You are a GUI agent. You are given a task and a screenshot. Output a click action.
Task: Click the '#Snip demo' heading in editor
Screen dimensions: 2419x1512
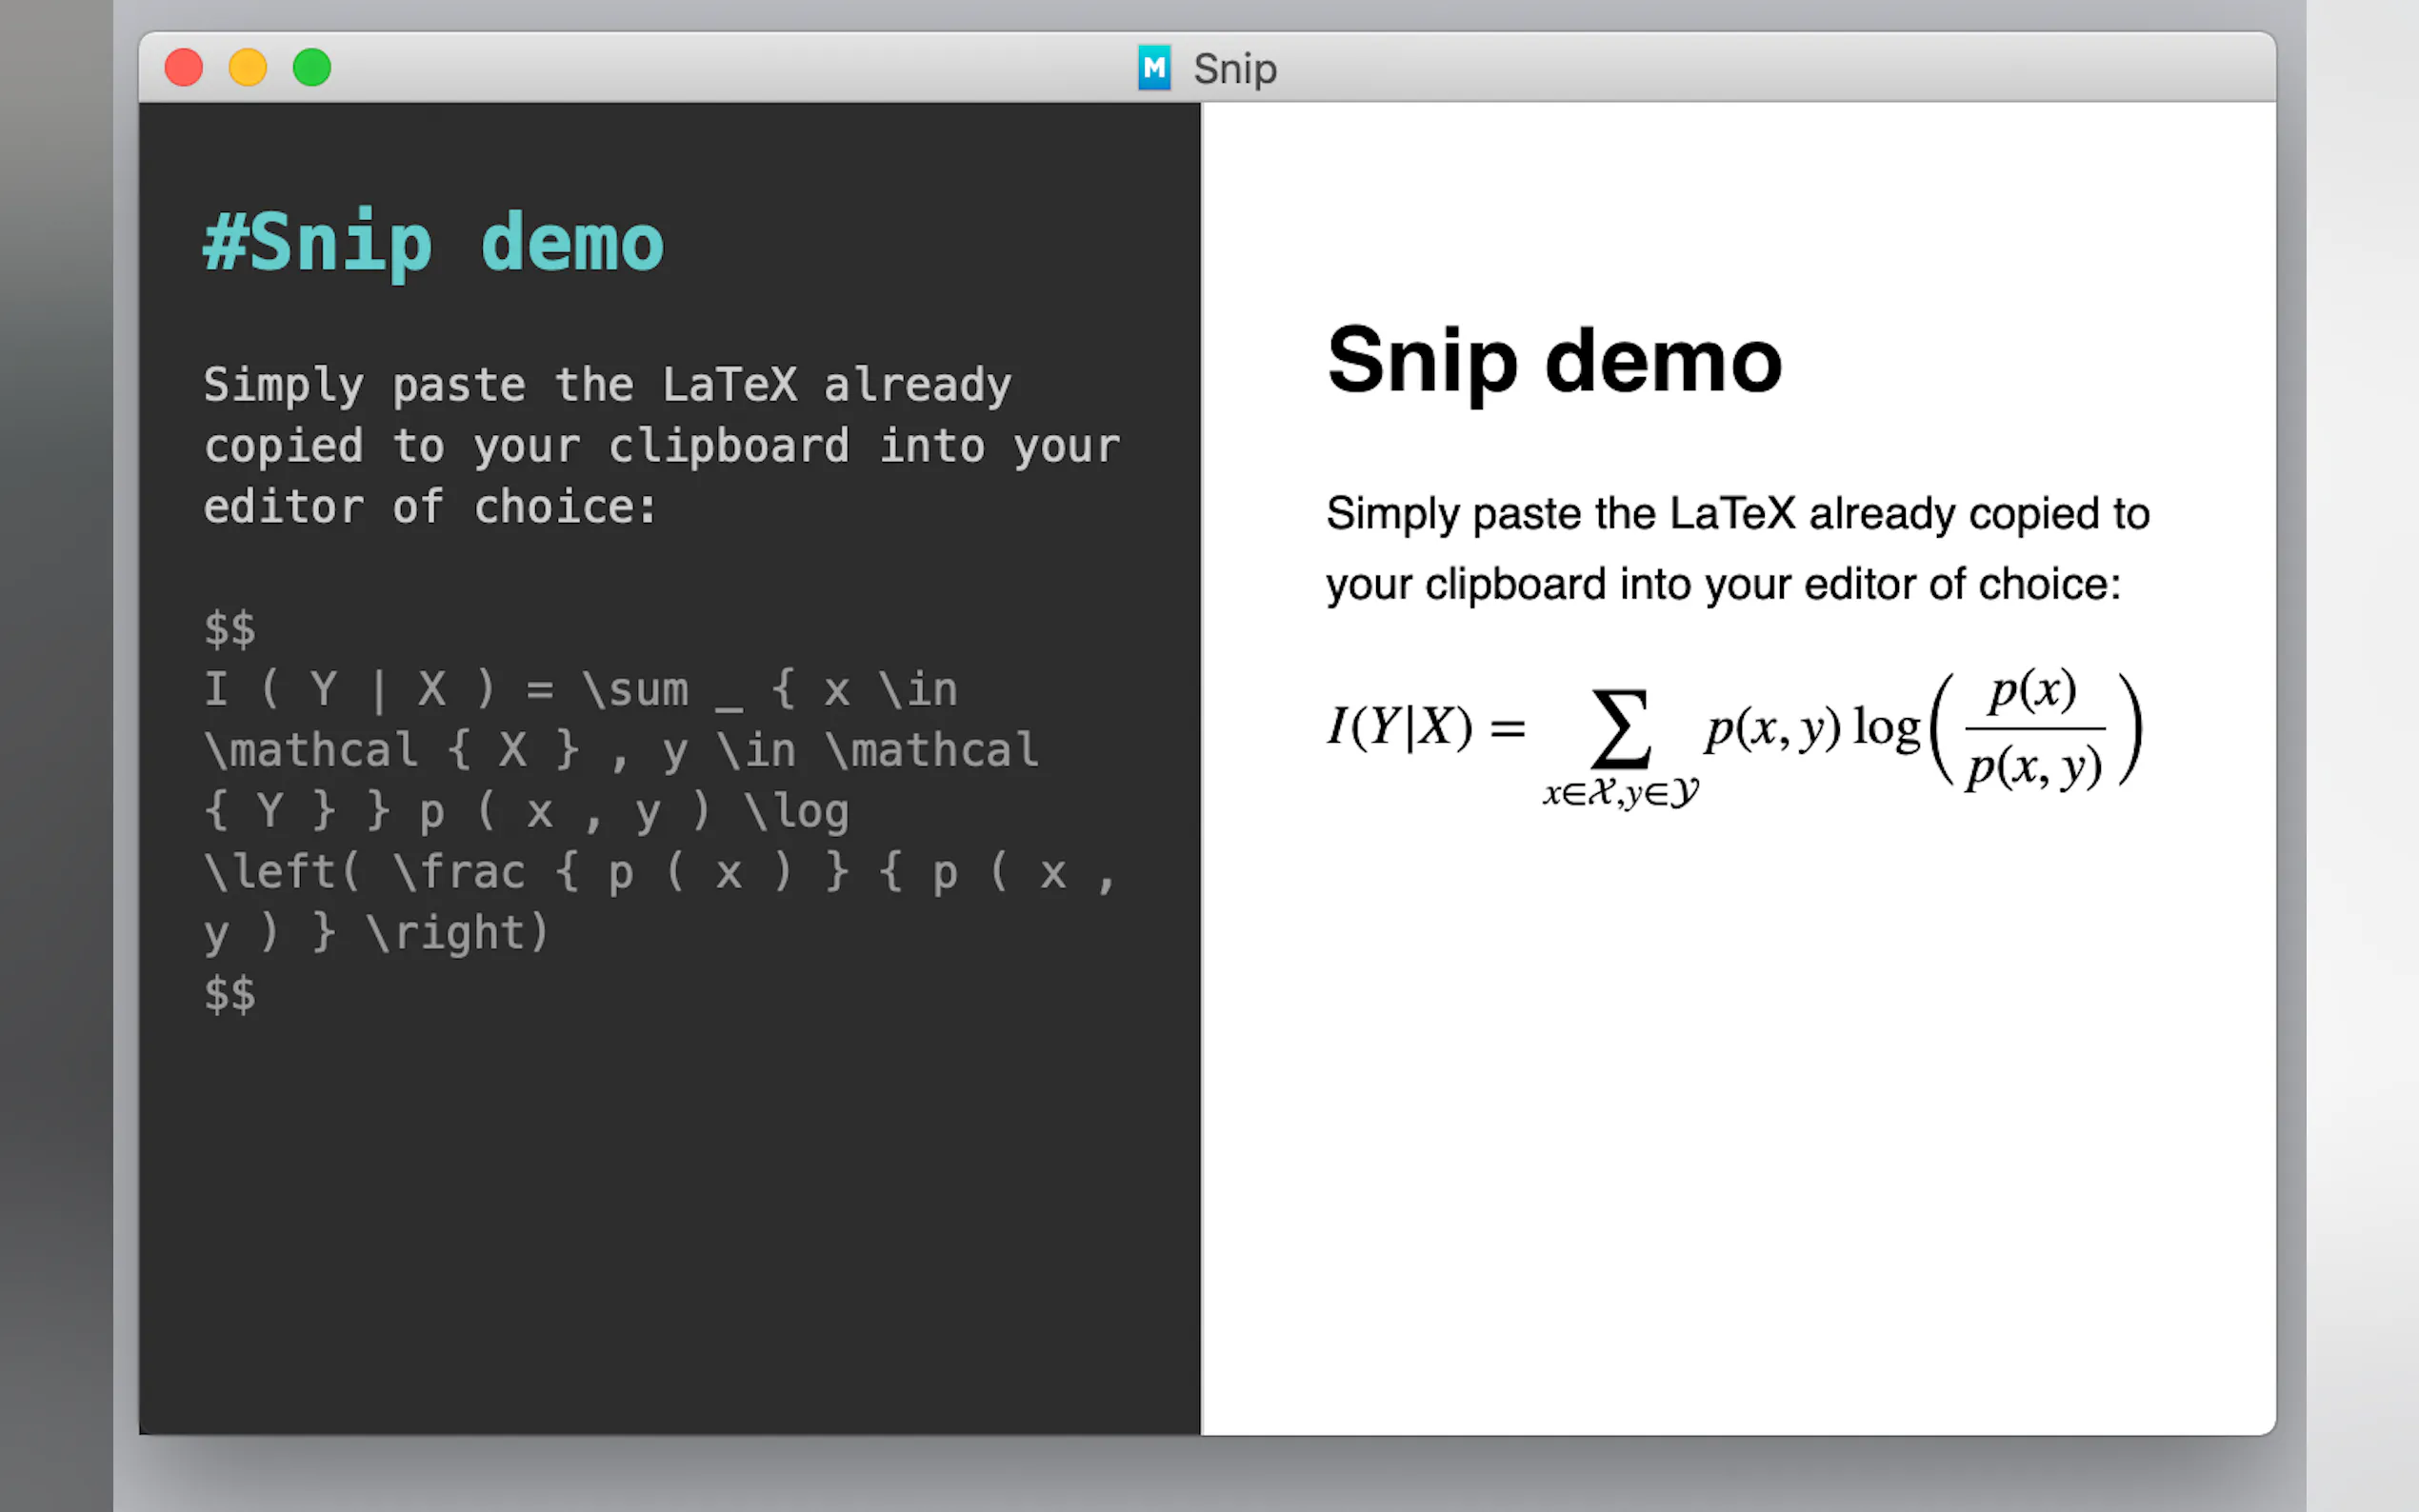point(433,243)
